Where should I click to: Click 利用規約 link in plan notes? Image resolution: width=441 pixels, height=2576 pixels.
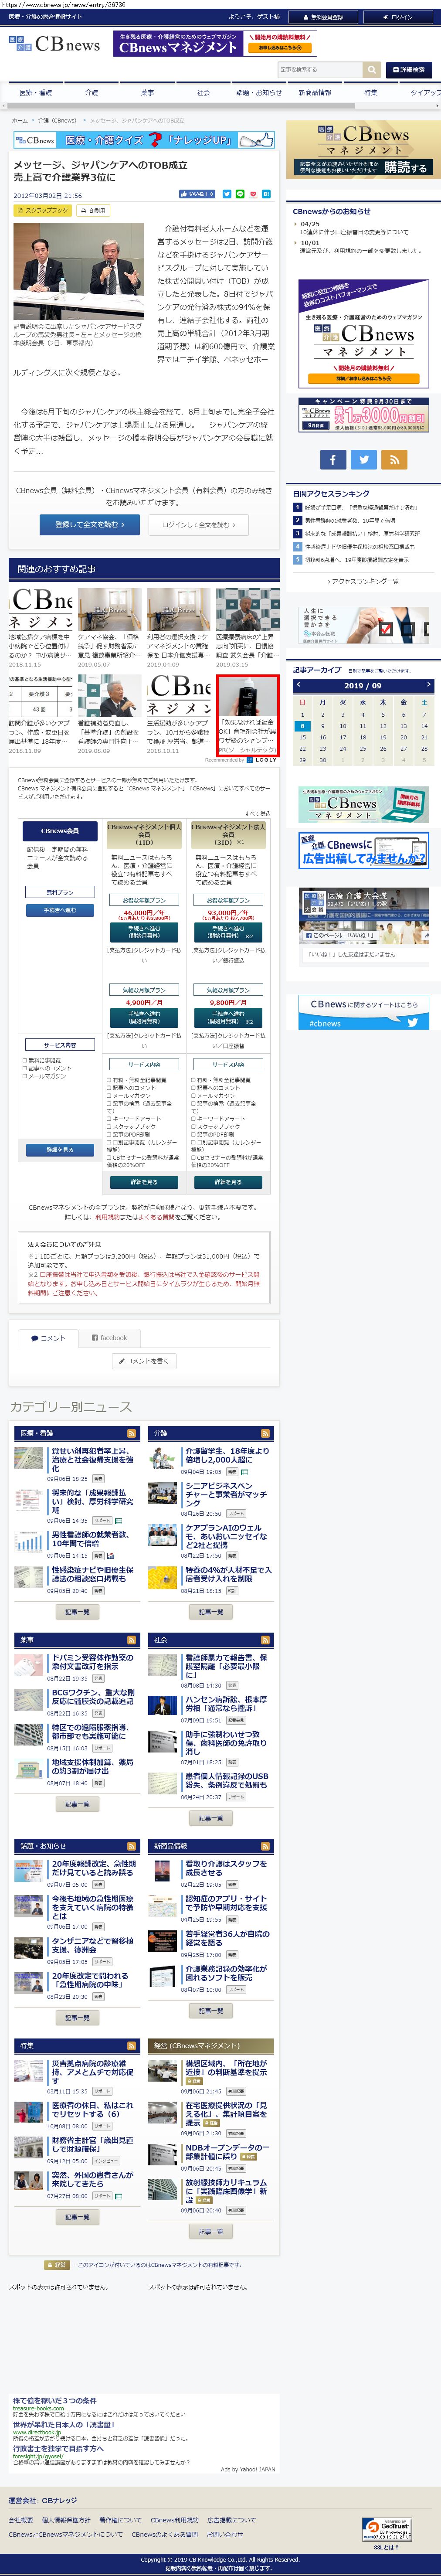(x=108, y=1217)
